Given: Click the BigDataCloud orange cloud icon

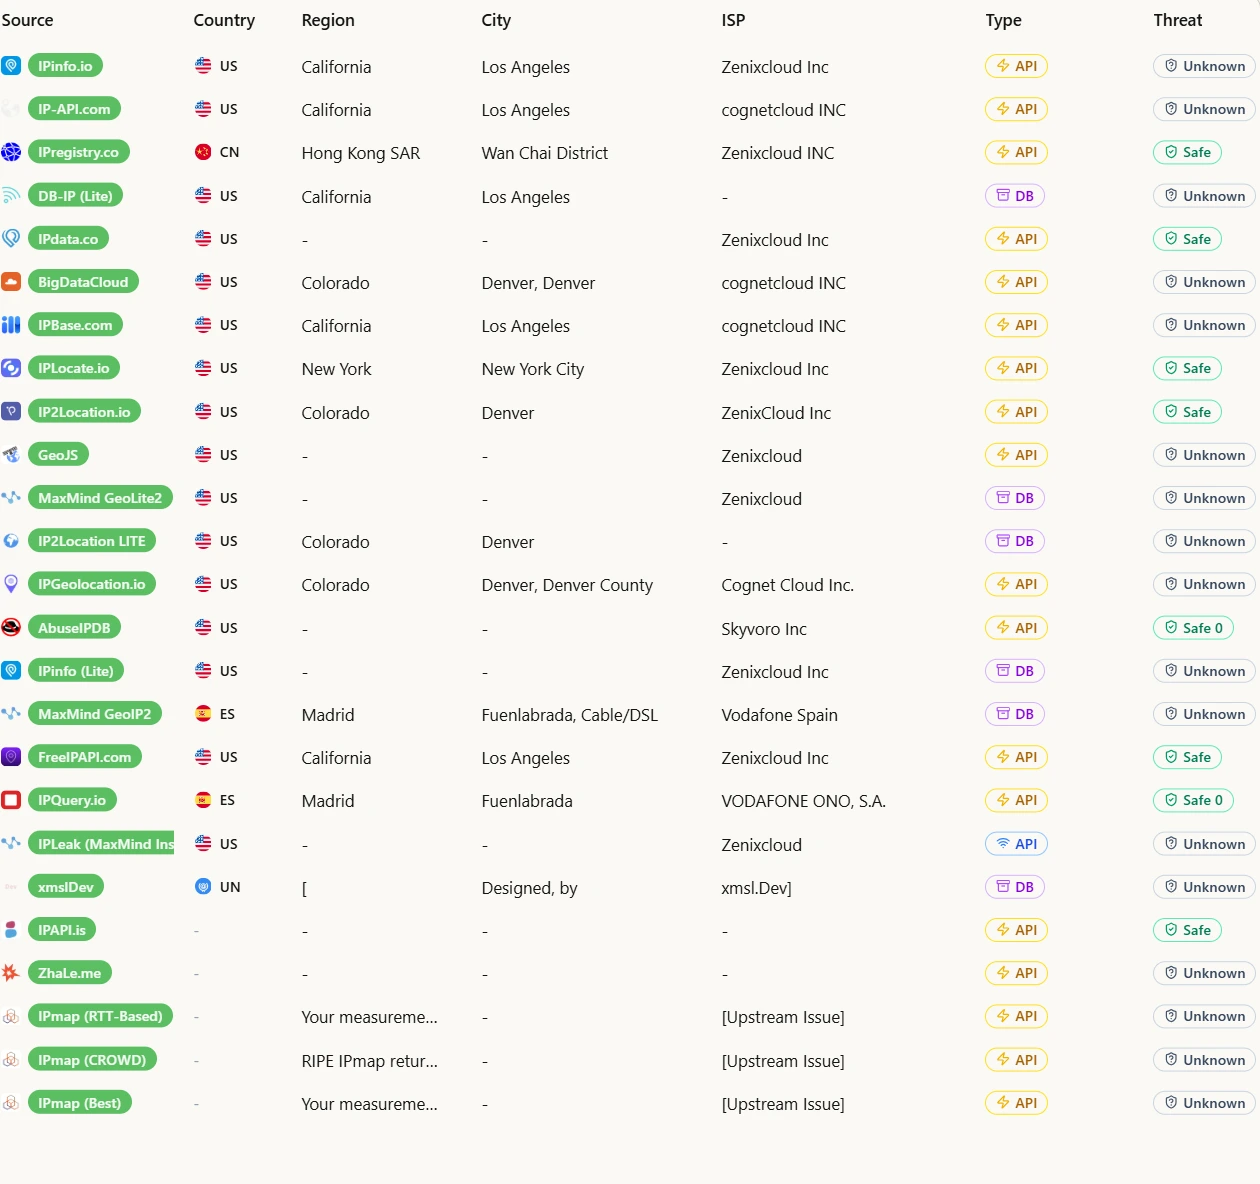Looking at the screenshot, I should point(11,282).
